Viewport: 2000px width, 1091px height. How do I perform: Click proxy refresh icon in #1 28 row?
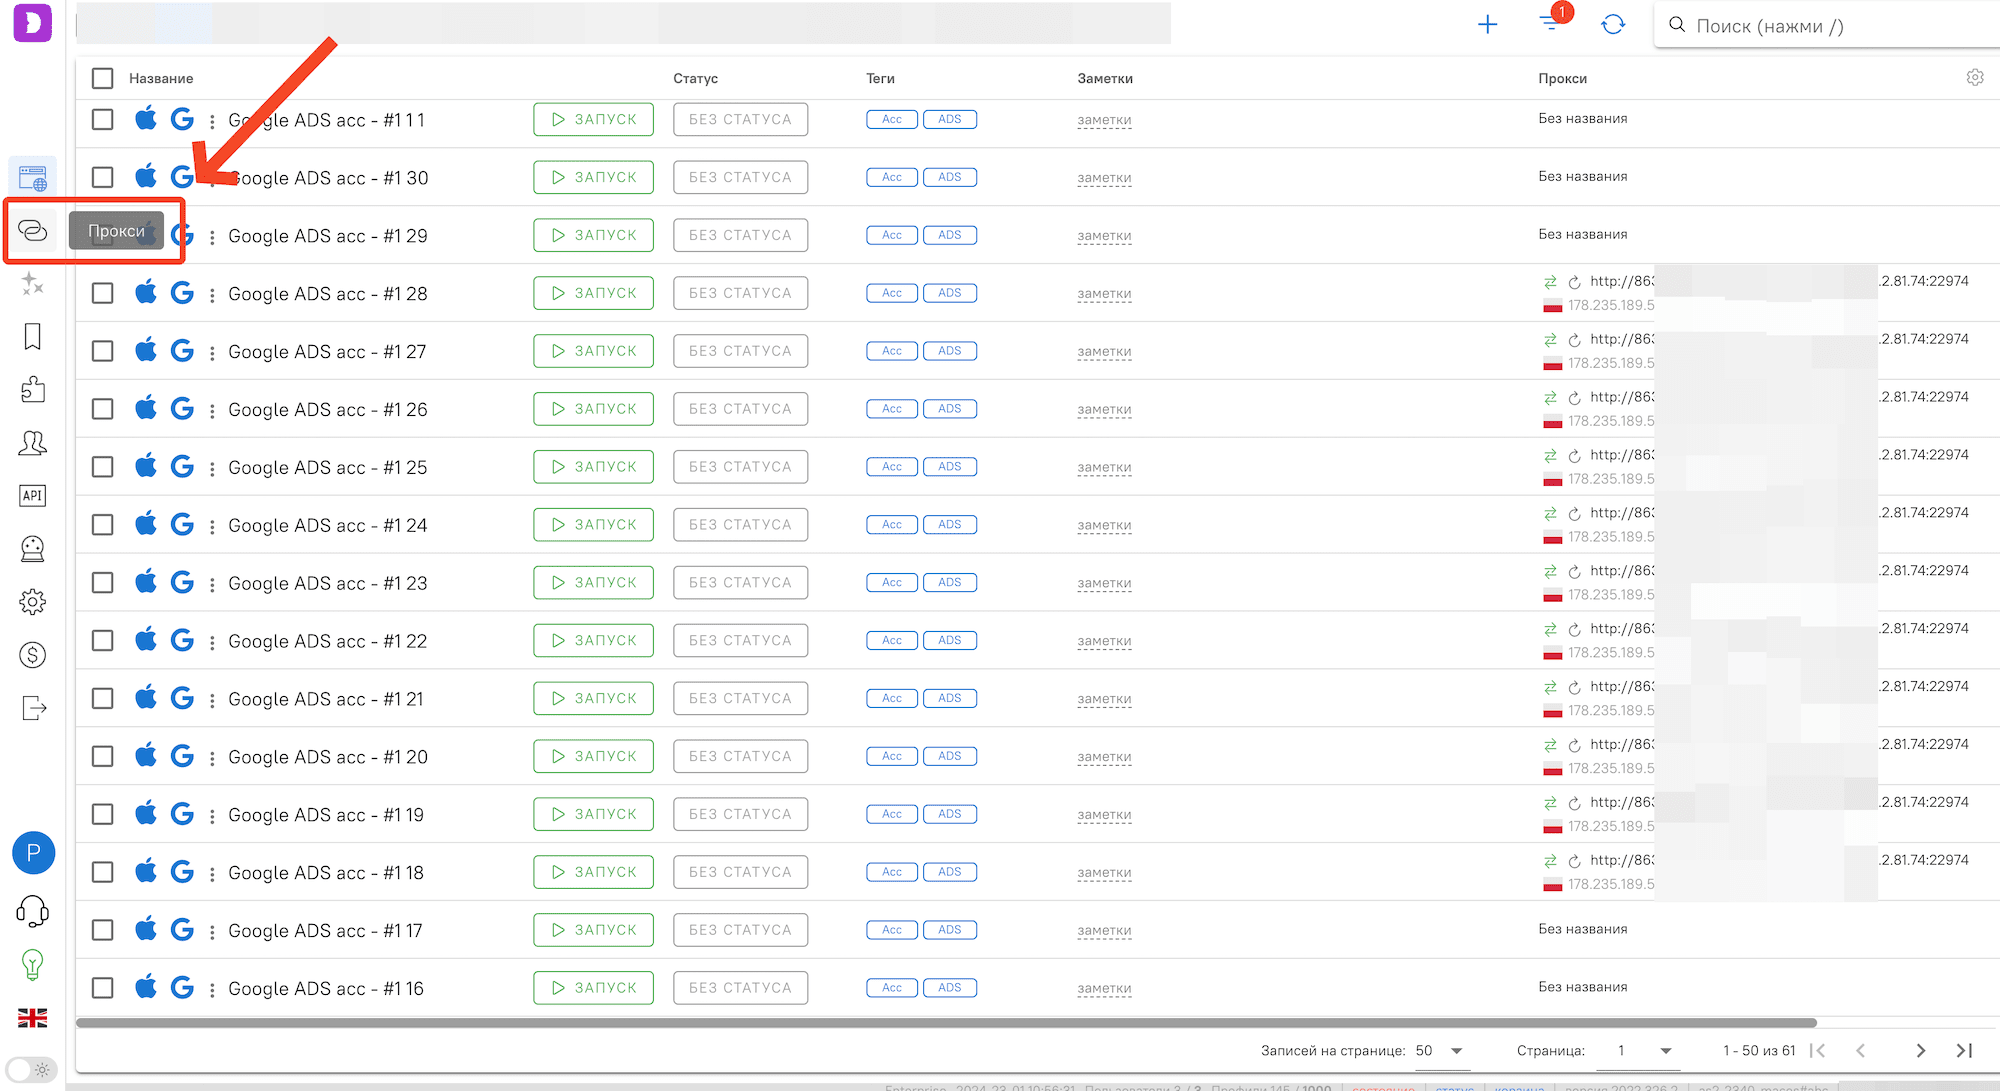1574,283
